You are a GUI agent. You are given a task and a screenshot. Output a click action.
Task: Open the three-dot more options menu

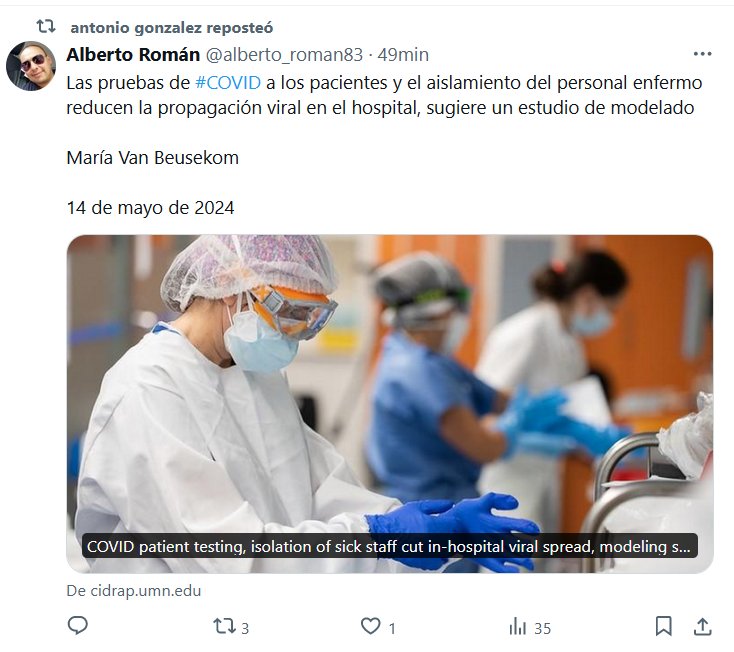coord(702,54)
